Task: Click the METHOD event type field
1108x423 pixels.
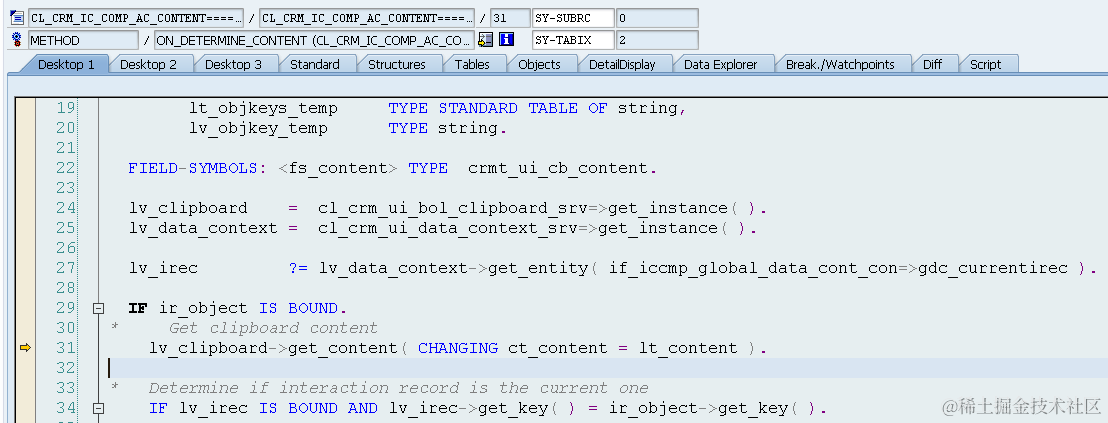Action: point(83,40)
